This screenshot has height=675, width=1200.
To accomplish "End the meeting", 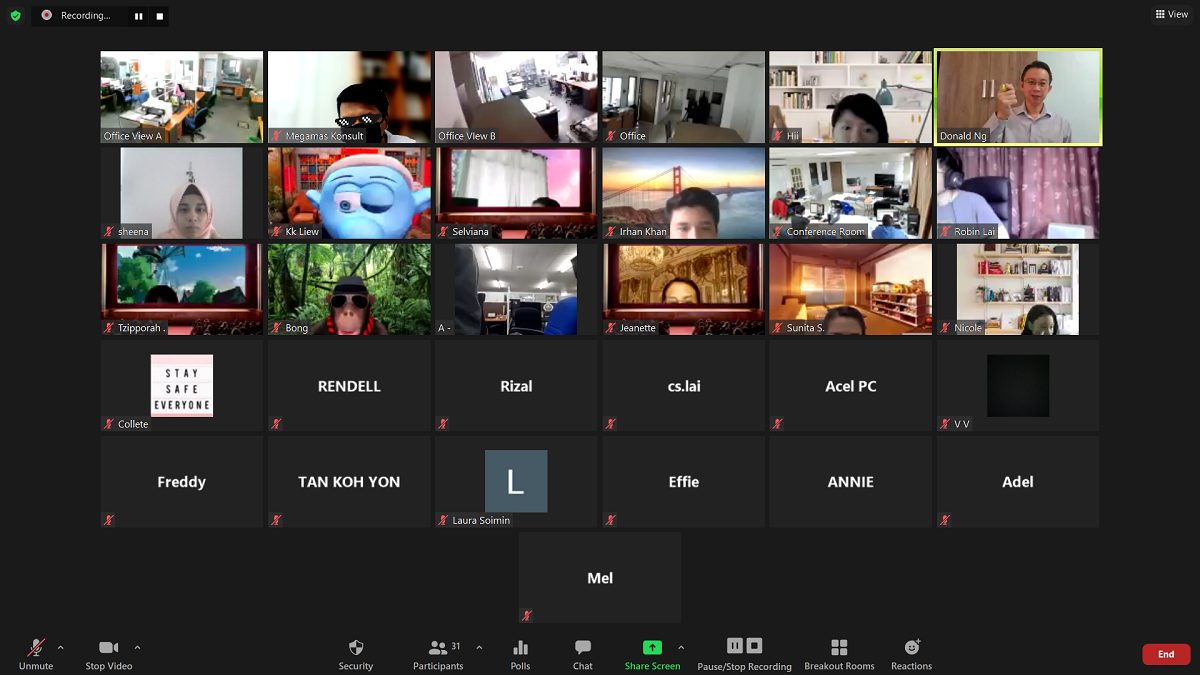I will pyautogui.click(x=1166, y=654).
